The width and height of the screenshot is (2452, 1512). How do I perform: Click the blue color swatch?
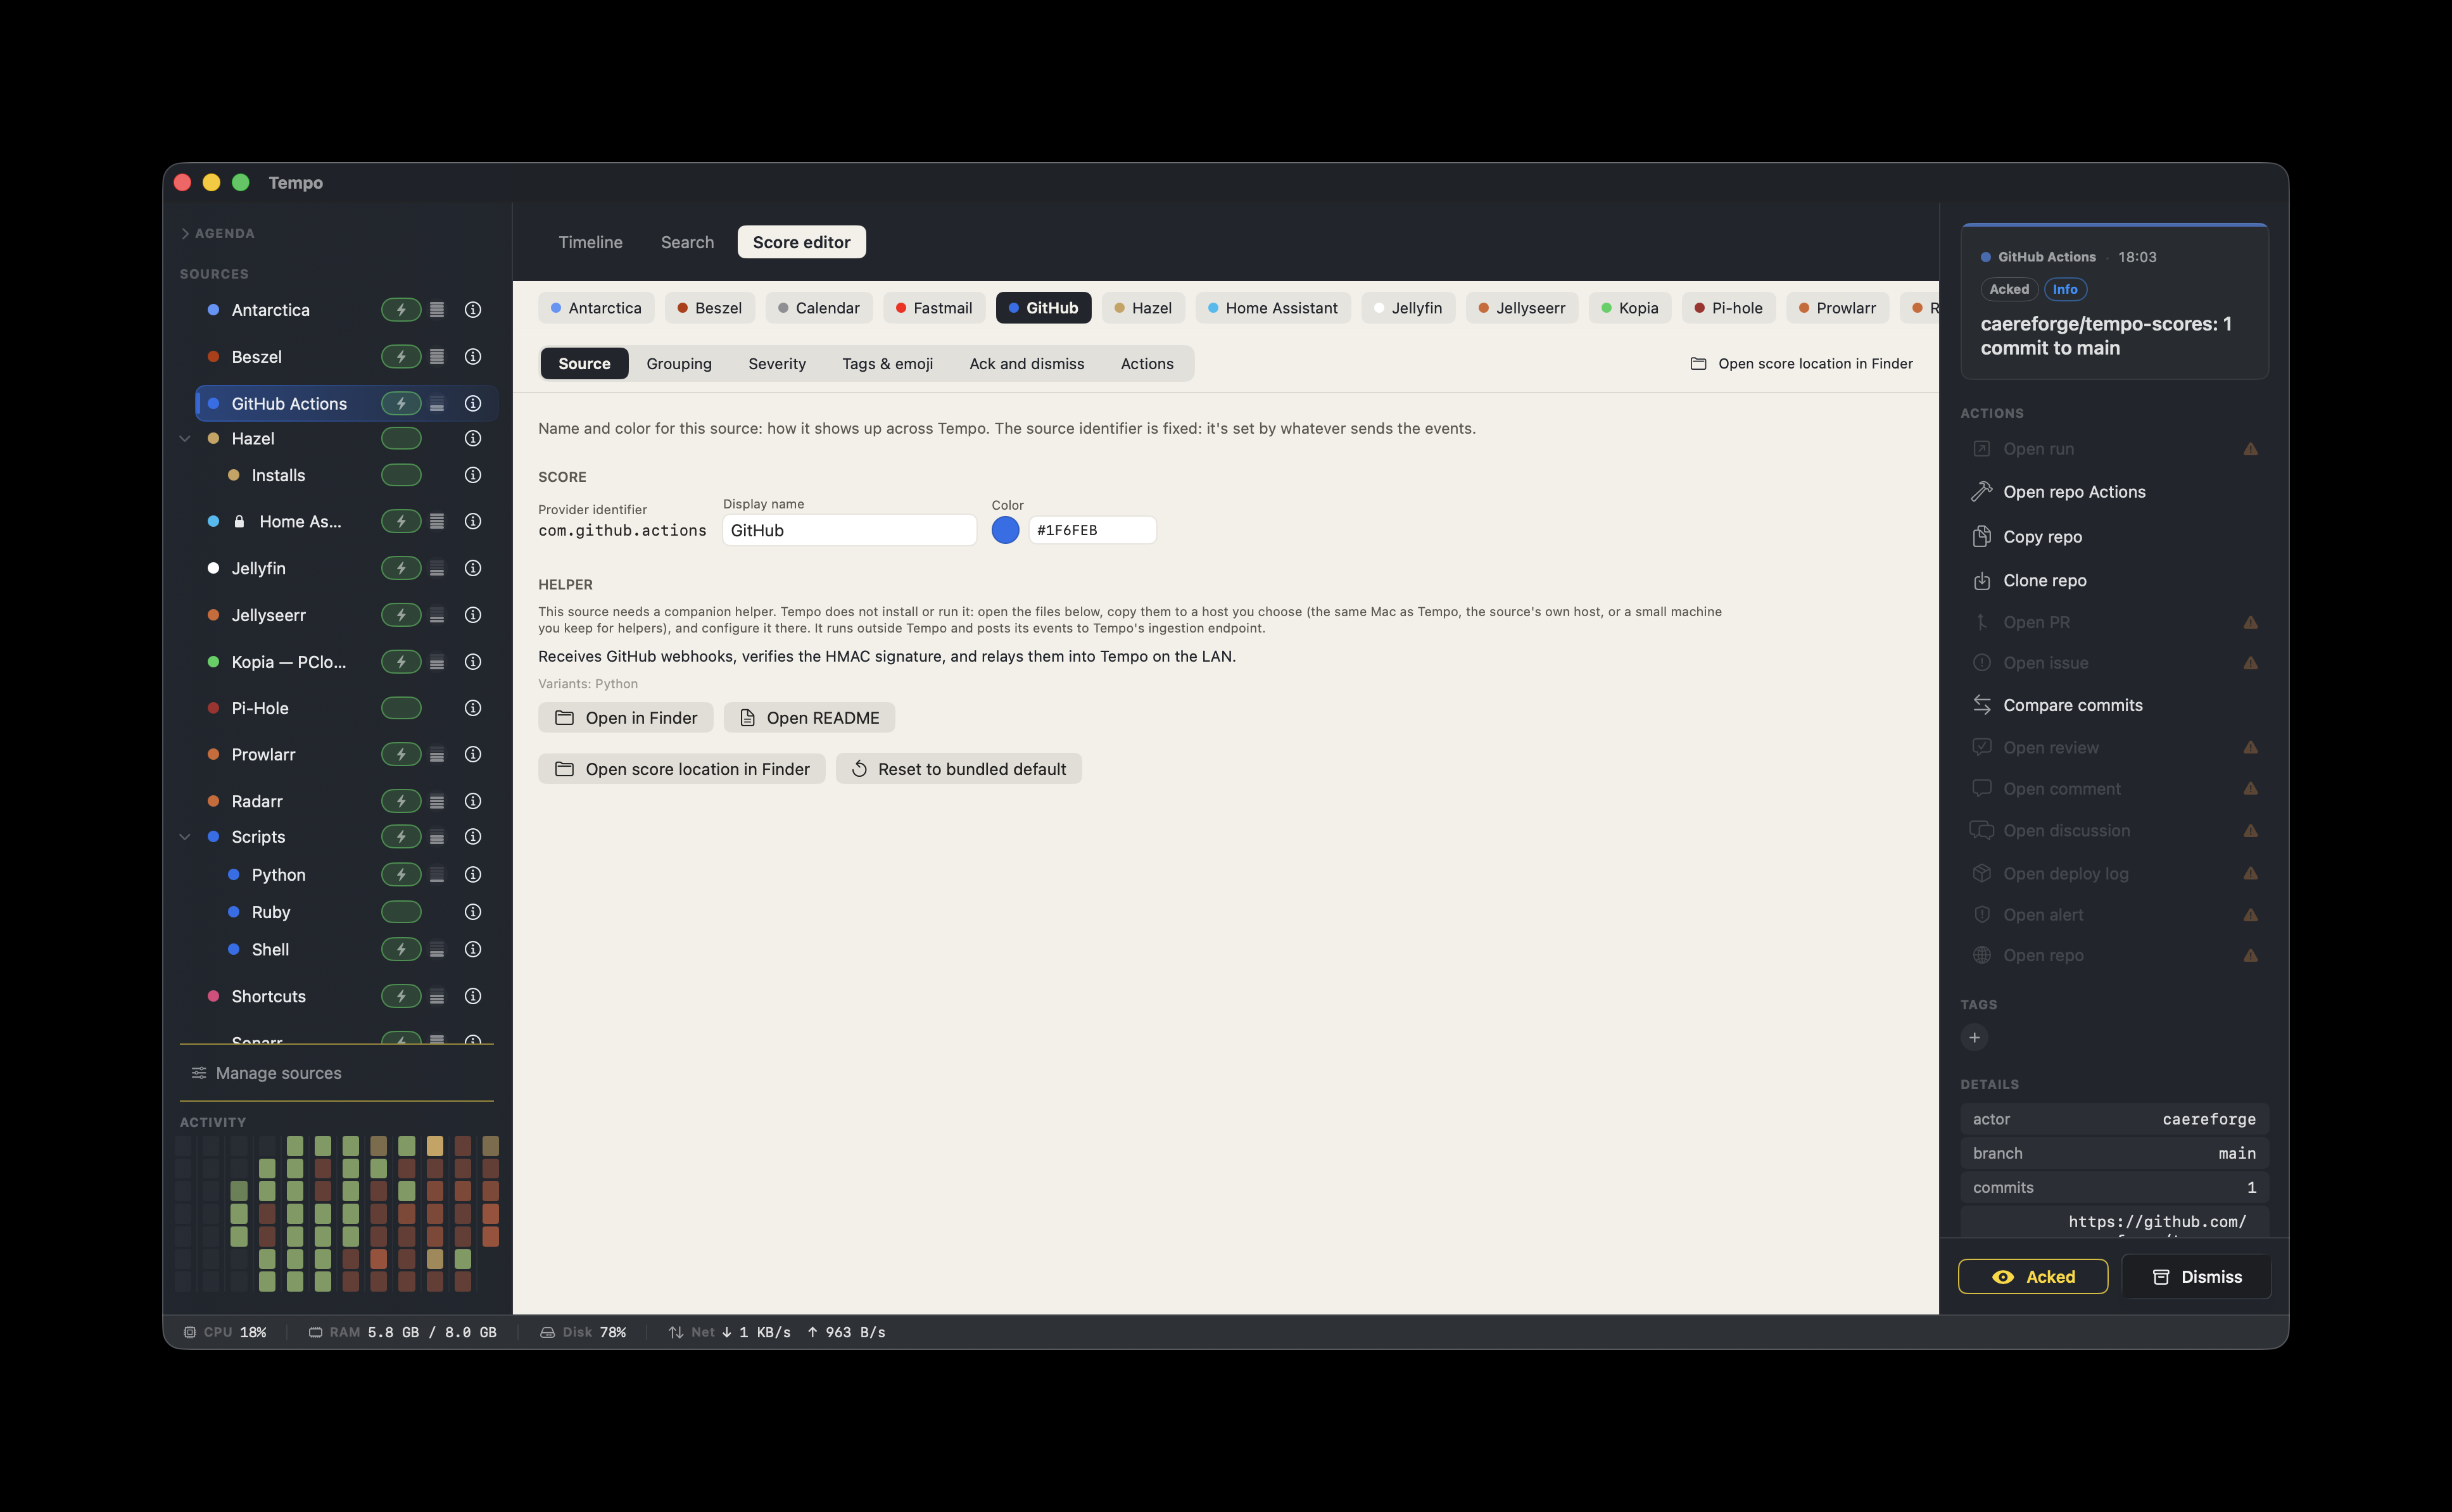[x=1005, y=530]
